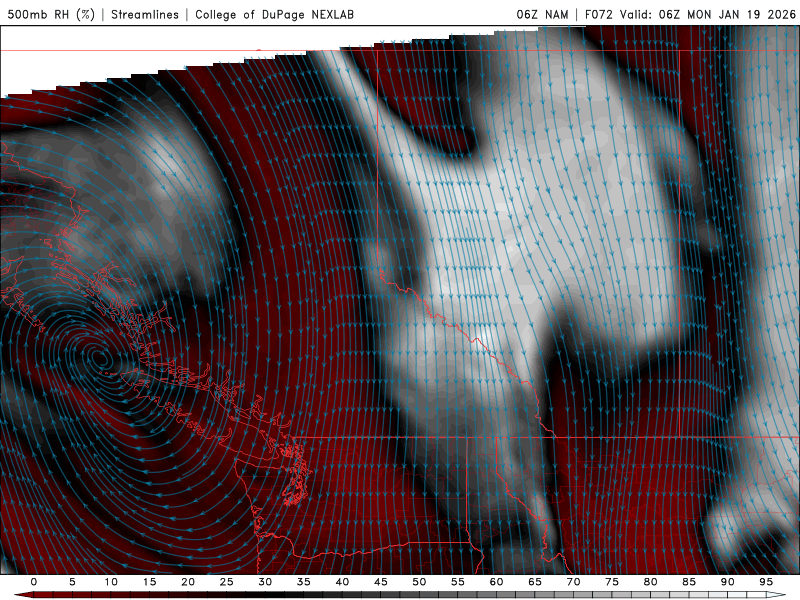800x600 pixels.
Task: Click the colorbar label '95'
Action: (x=766, y=582)
